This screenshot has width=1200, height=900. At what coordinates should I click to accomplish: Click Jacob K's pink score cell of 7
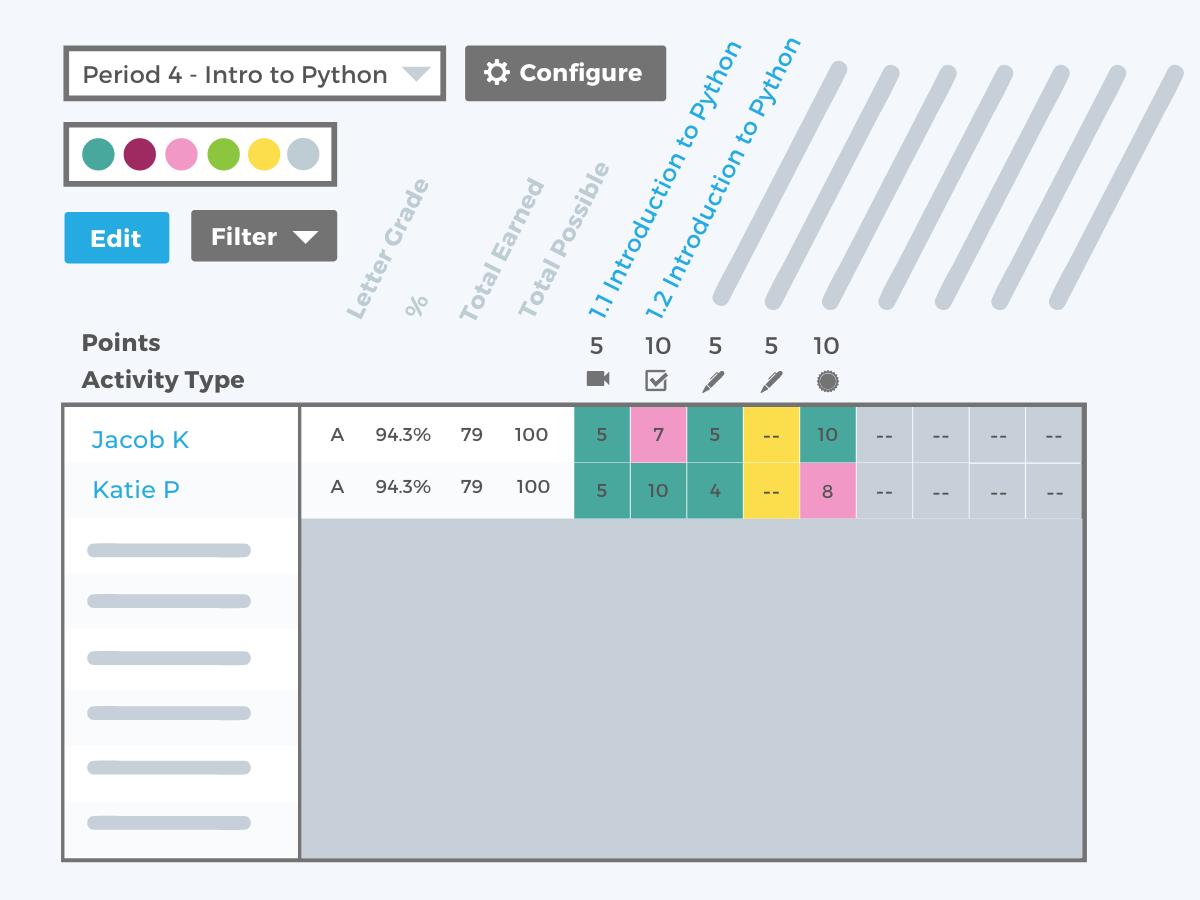[x=658, y=434]
